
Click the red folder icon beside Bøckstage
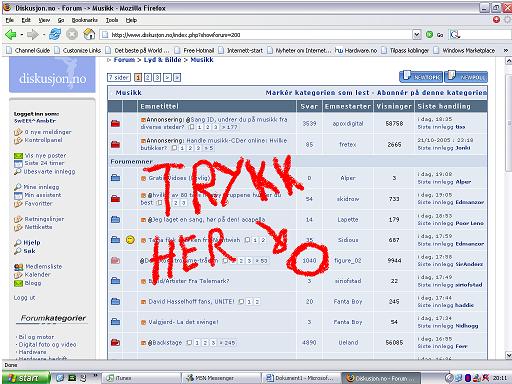pos(115,342)
